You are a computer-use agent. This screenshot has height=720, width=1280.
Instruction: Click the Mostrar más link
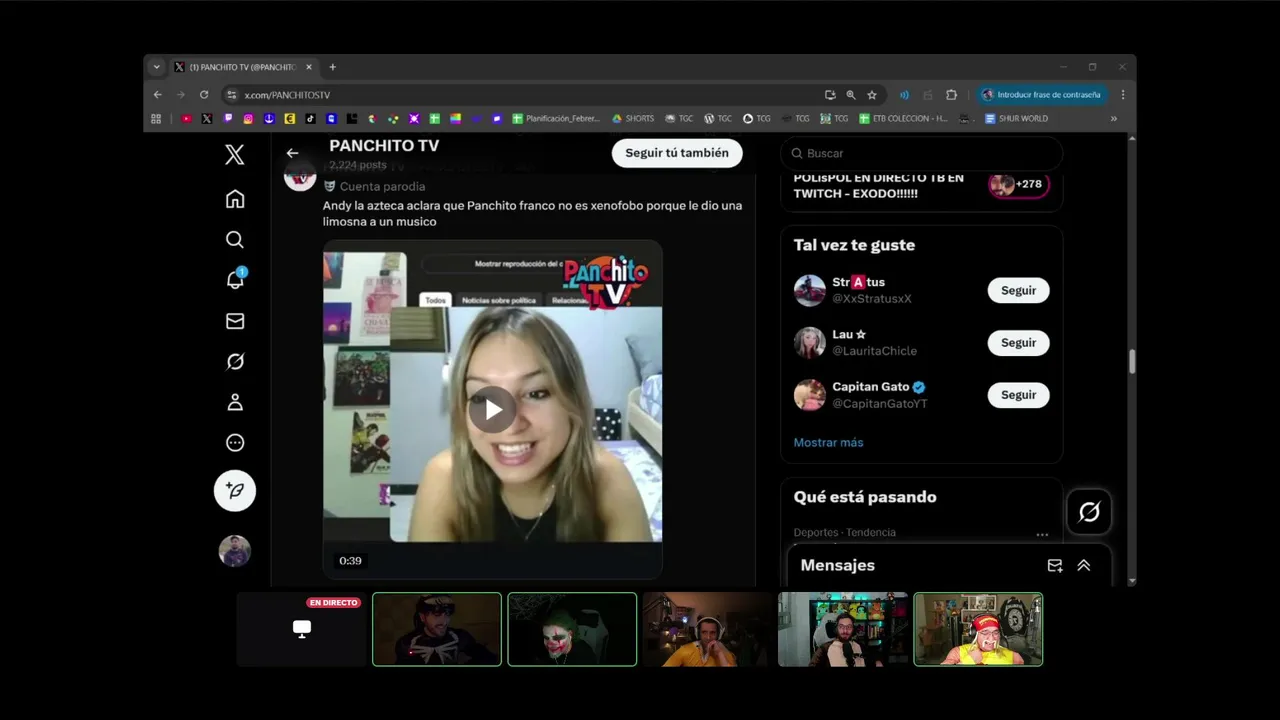click(828, 442)
